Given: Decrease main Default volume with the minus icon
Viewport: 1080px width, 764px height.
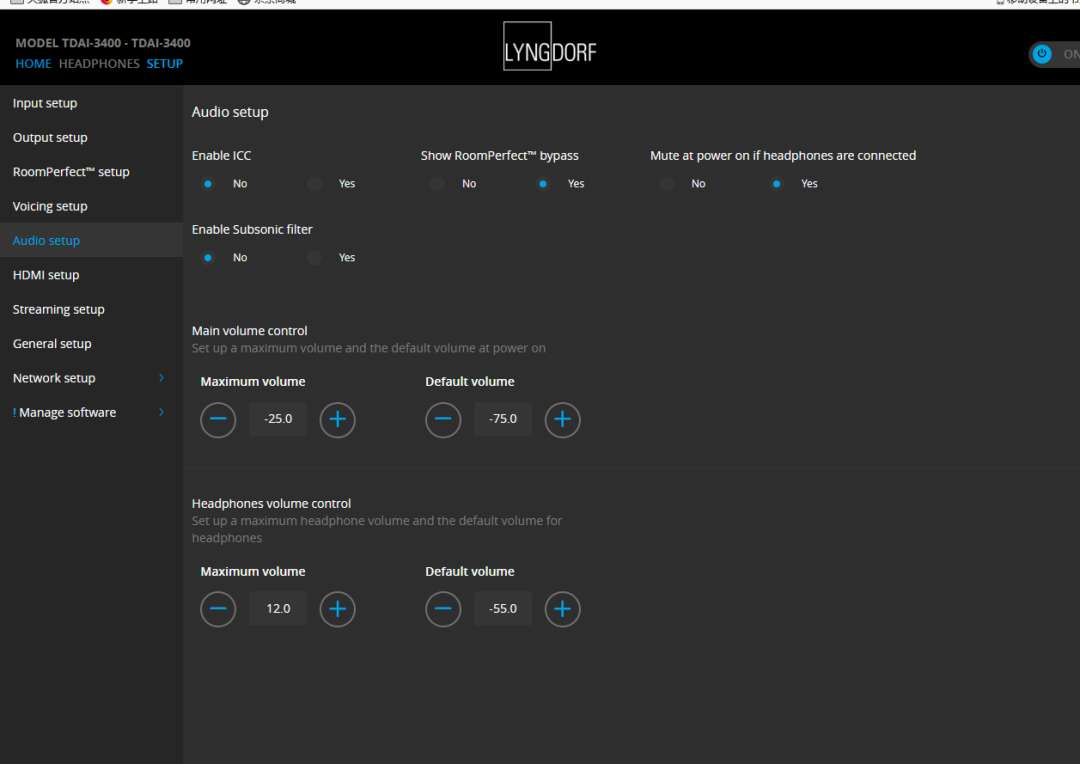Looking at the screenshot, I should [x=443, y=419].
